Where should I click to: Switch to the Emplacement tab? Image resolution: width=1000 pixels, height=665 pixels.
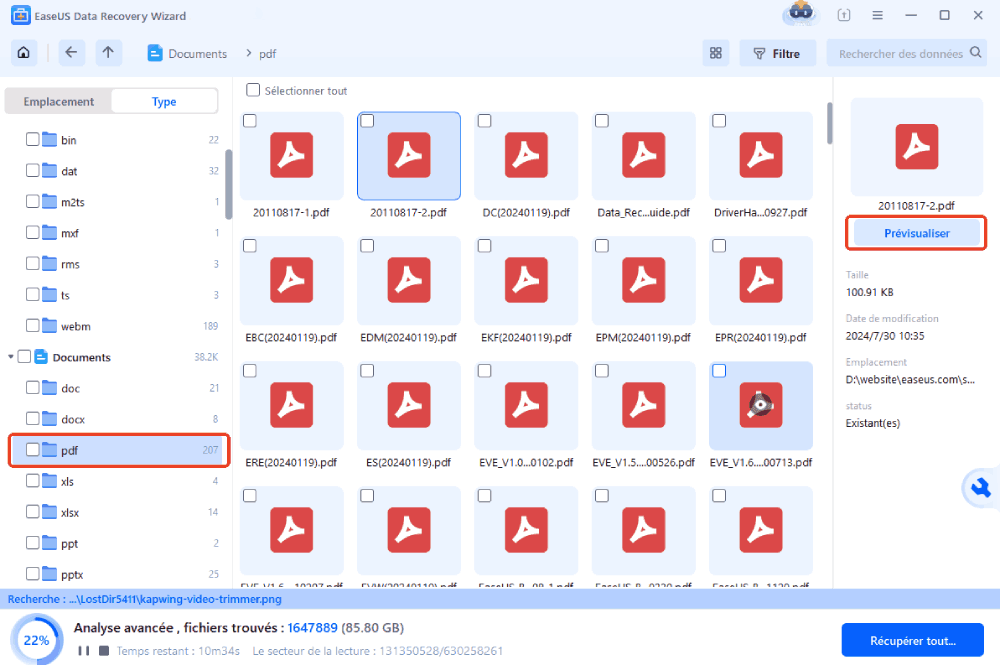[59, 101]
